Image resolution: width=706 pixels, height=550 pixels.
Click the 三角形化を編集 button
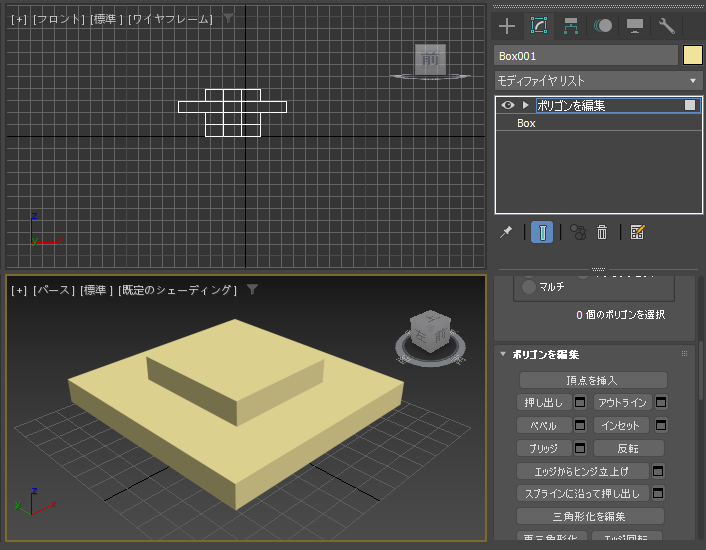[590, 516]
